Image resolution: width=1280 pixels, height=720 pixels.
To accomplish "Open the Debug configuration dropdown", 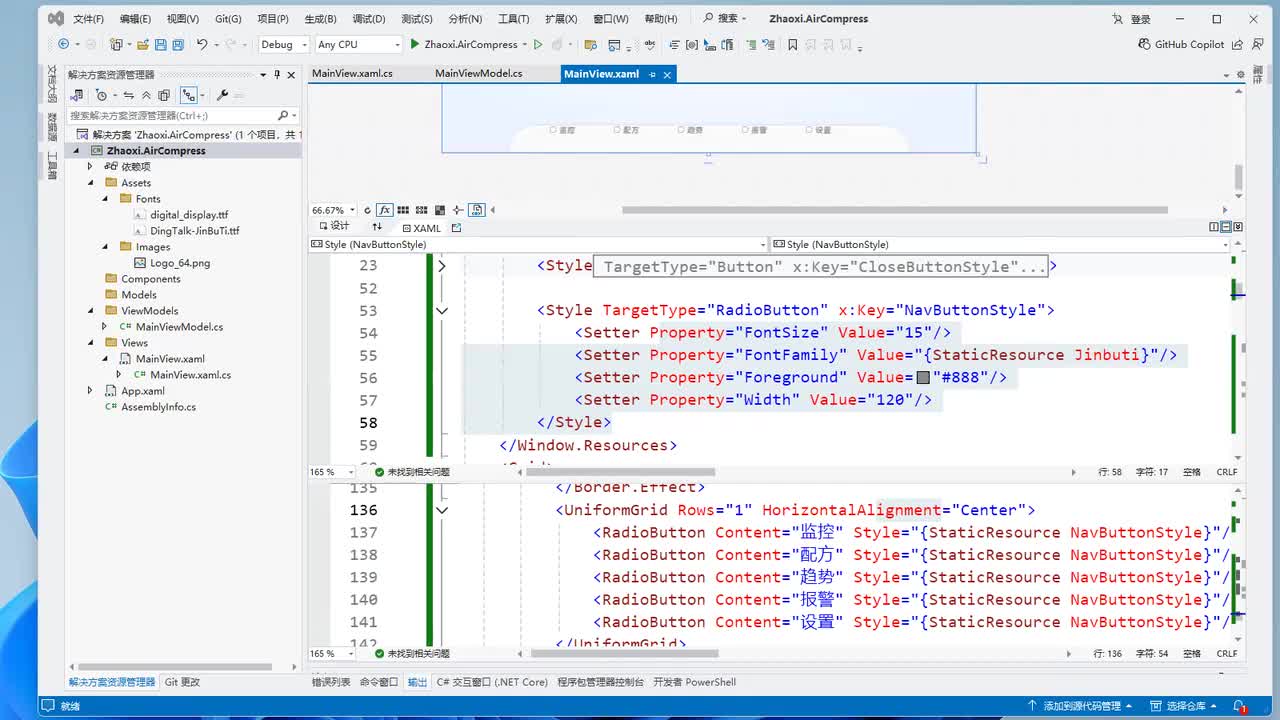I will (284, 44).
